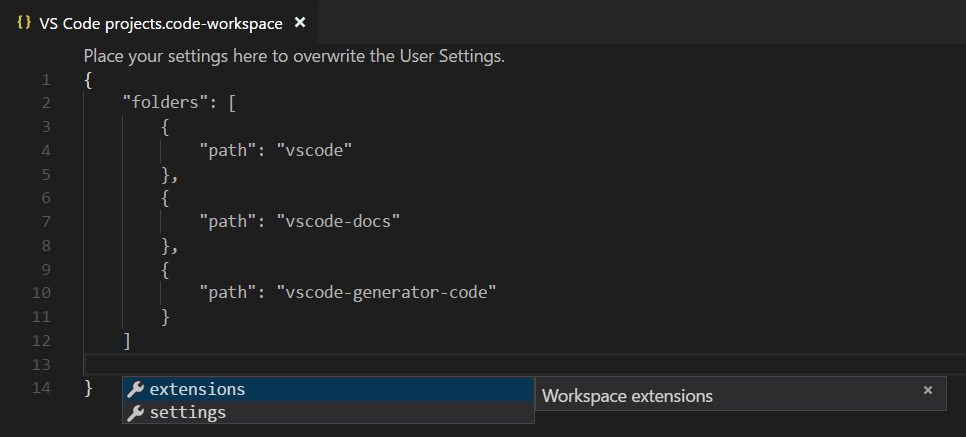Dismiss the Workspace extensions details panel
Viewport: 966px width, 437px height.
point(927,390)
